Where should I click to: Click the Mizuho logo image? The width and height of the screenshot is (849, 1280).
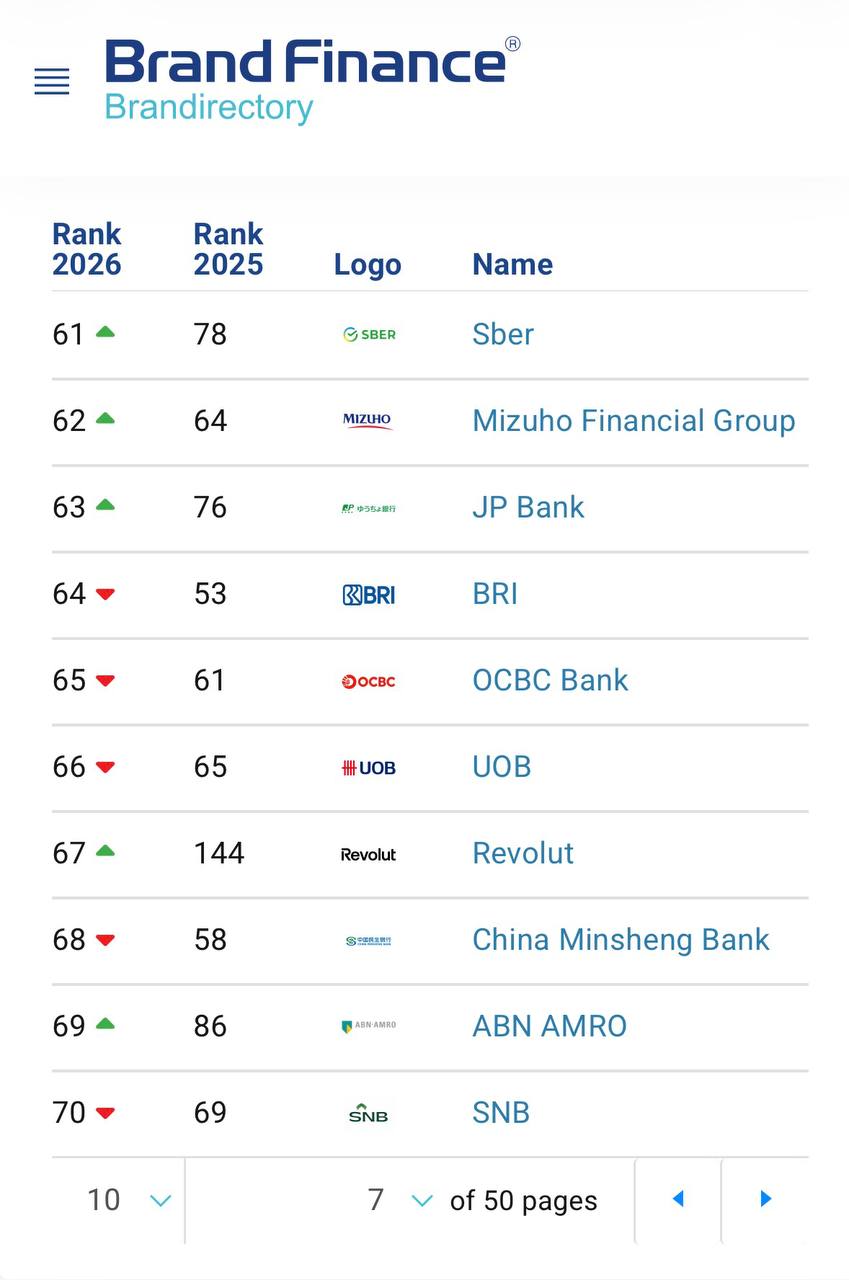[x=368, y=421]
